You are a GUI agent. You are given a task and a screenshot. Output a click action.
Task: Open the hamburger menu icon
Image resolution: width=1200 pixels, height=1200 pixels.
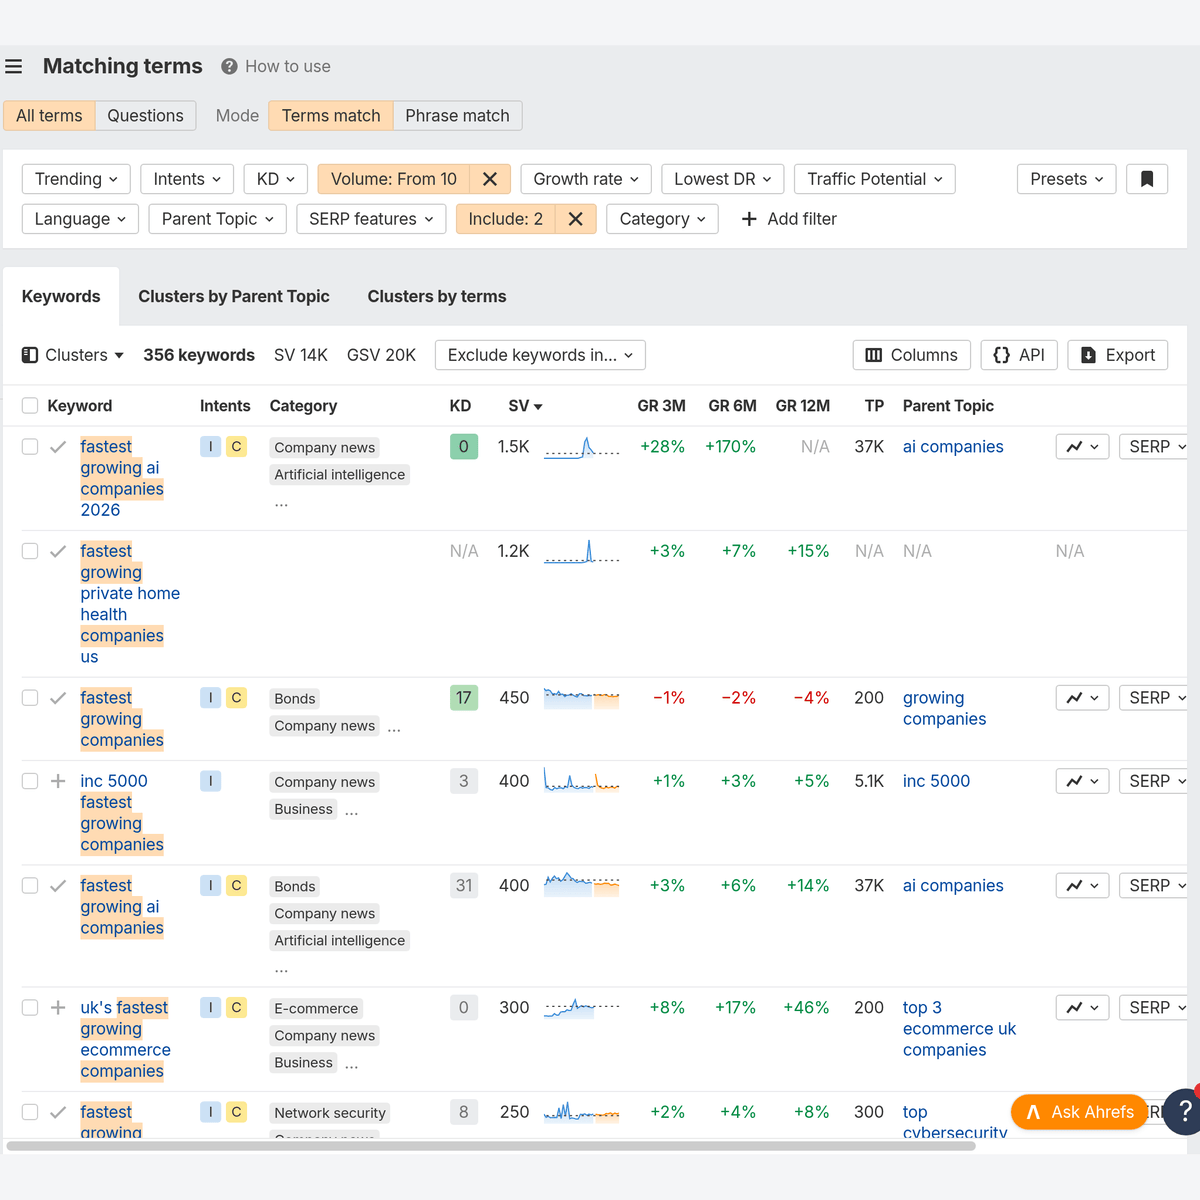pyautogui.click(x=13, y=67)
